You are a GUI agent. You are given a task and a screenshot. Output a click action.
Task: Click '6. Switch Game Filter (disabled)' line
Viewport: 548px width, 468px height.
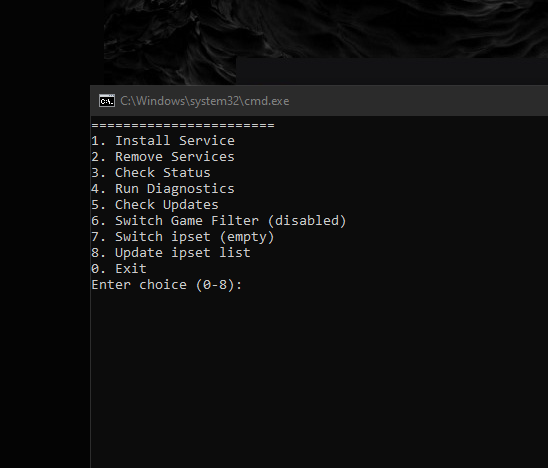219,221
